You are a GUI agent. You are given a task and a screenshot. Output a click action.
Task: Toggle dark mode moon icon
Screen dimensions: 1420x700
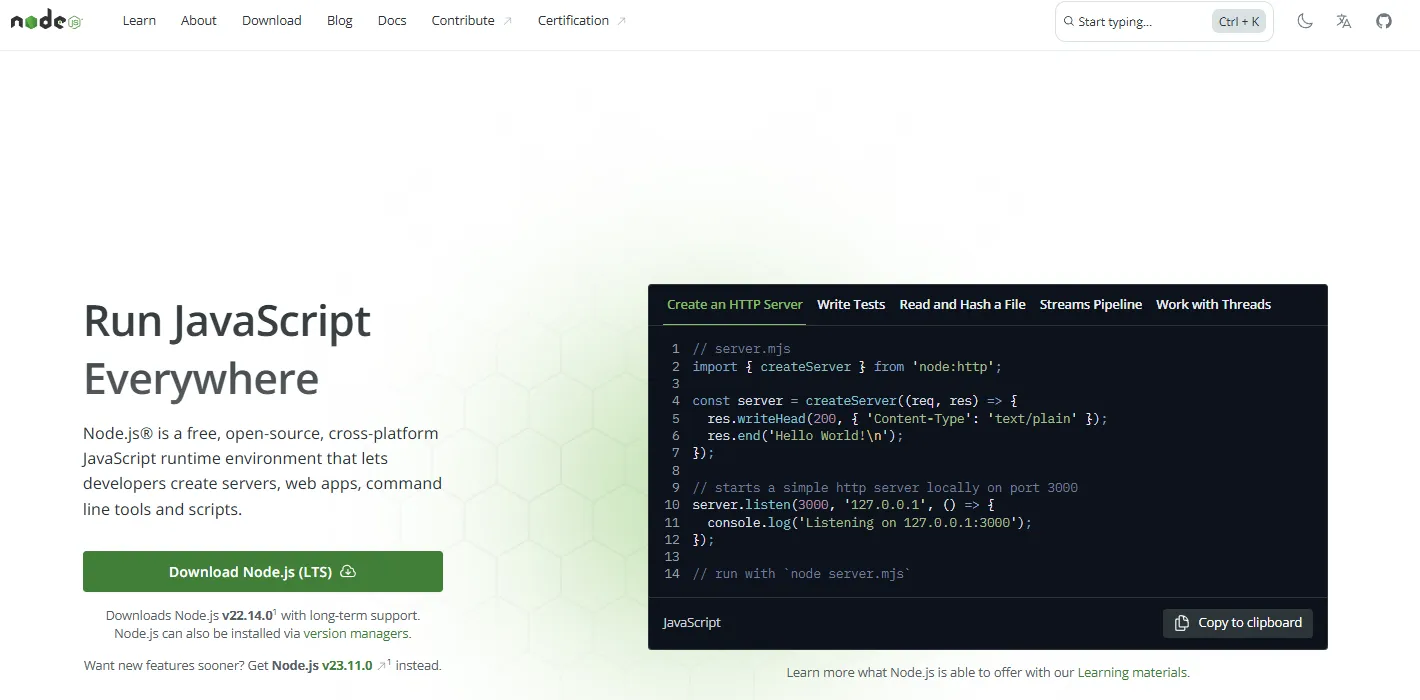tap(1305, 21)
